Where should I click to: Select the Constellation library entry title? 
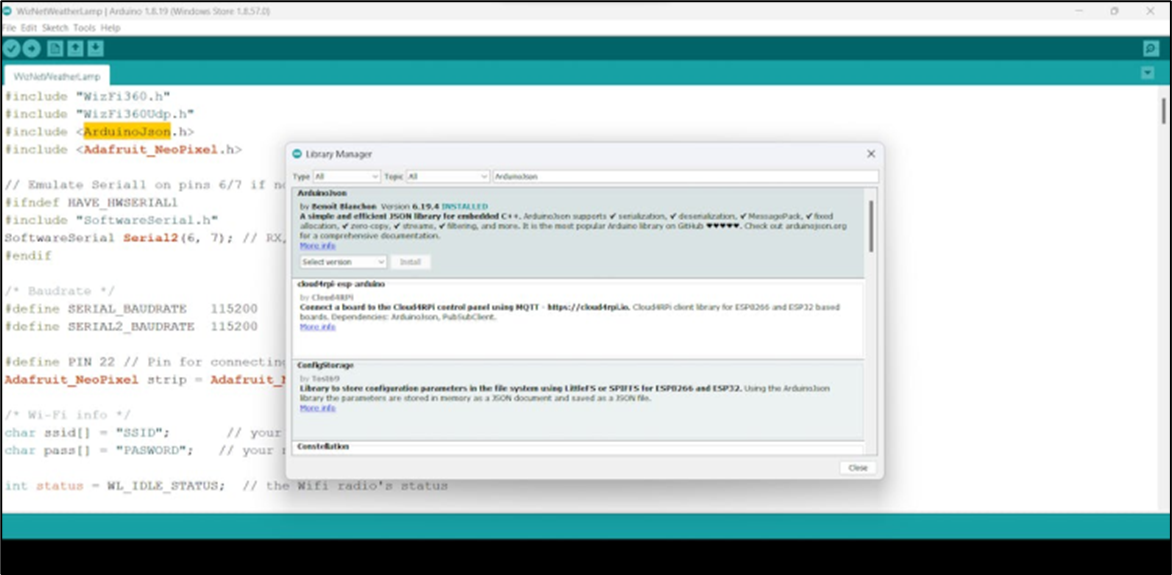point(323,446)
